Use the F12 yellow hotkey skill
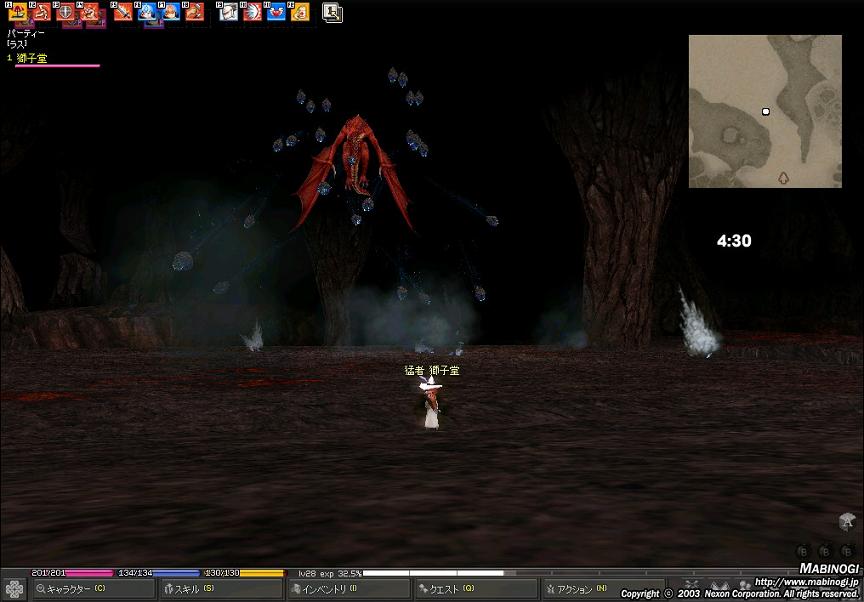The height and width of the screenshot is (602, 864). click(x=300, y=12)
